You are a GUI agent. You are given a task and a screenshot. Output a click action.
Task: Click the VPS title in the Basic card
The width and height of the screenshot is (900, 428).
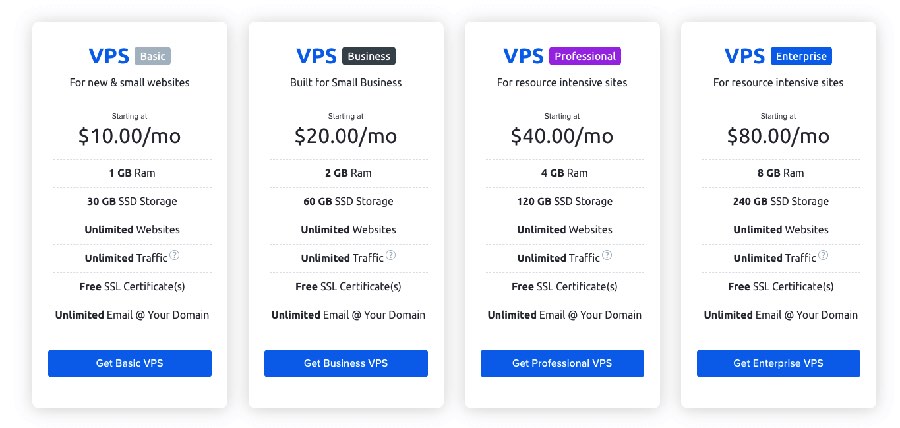[x=109, y=56]
